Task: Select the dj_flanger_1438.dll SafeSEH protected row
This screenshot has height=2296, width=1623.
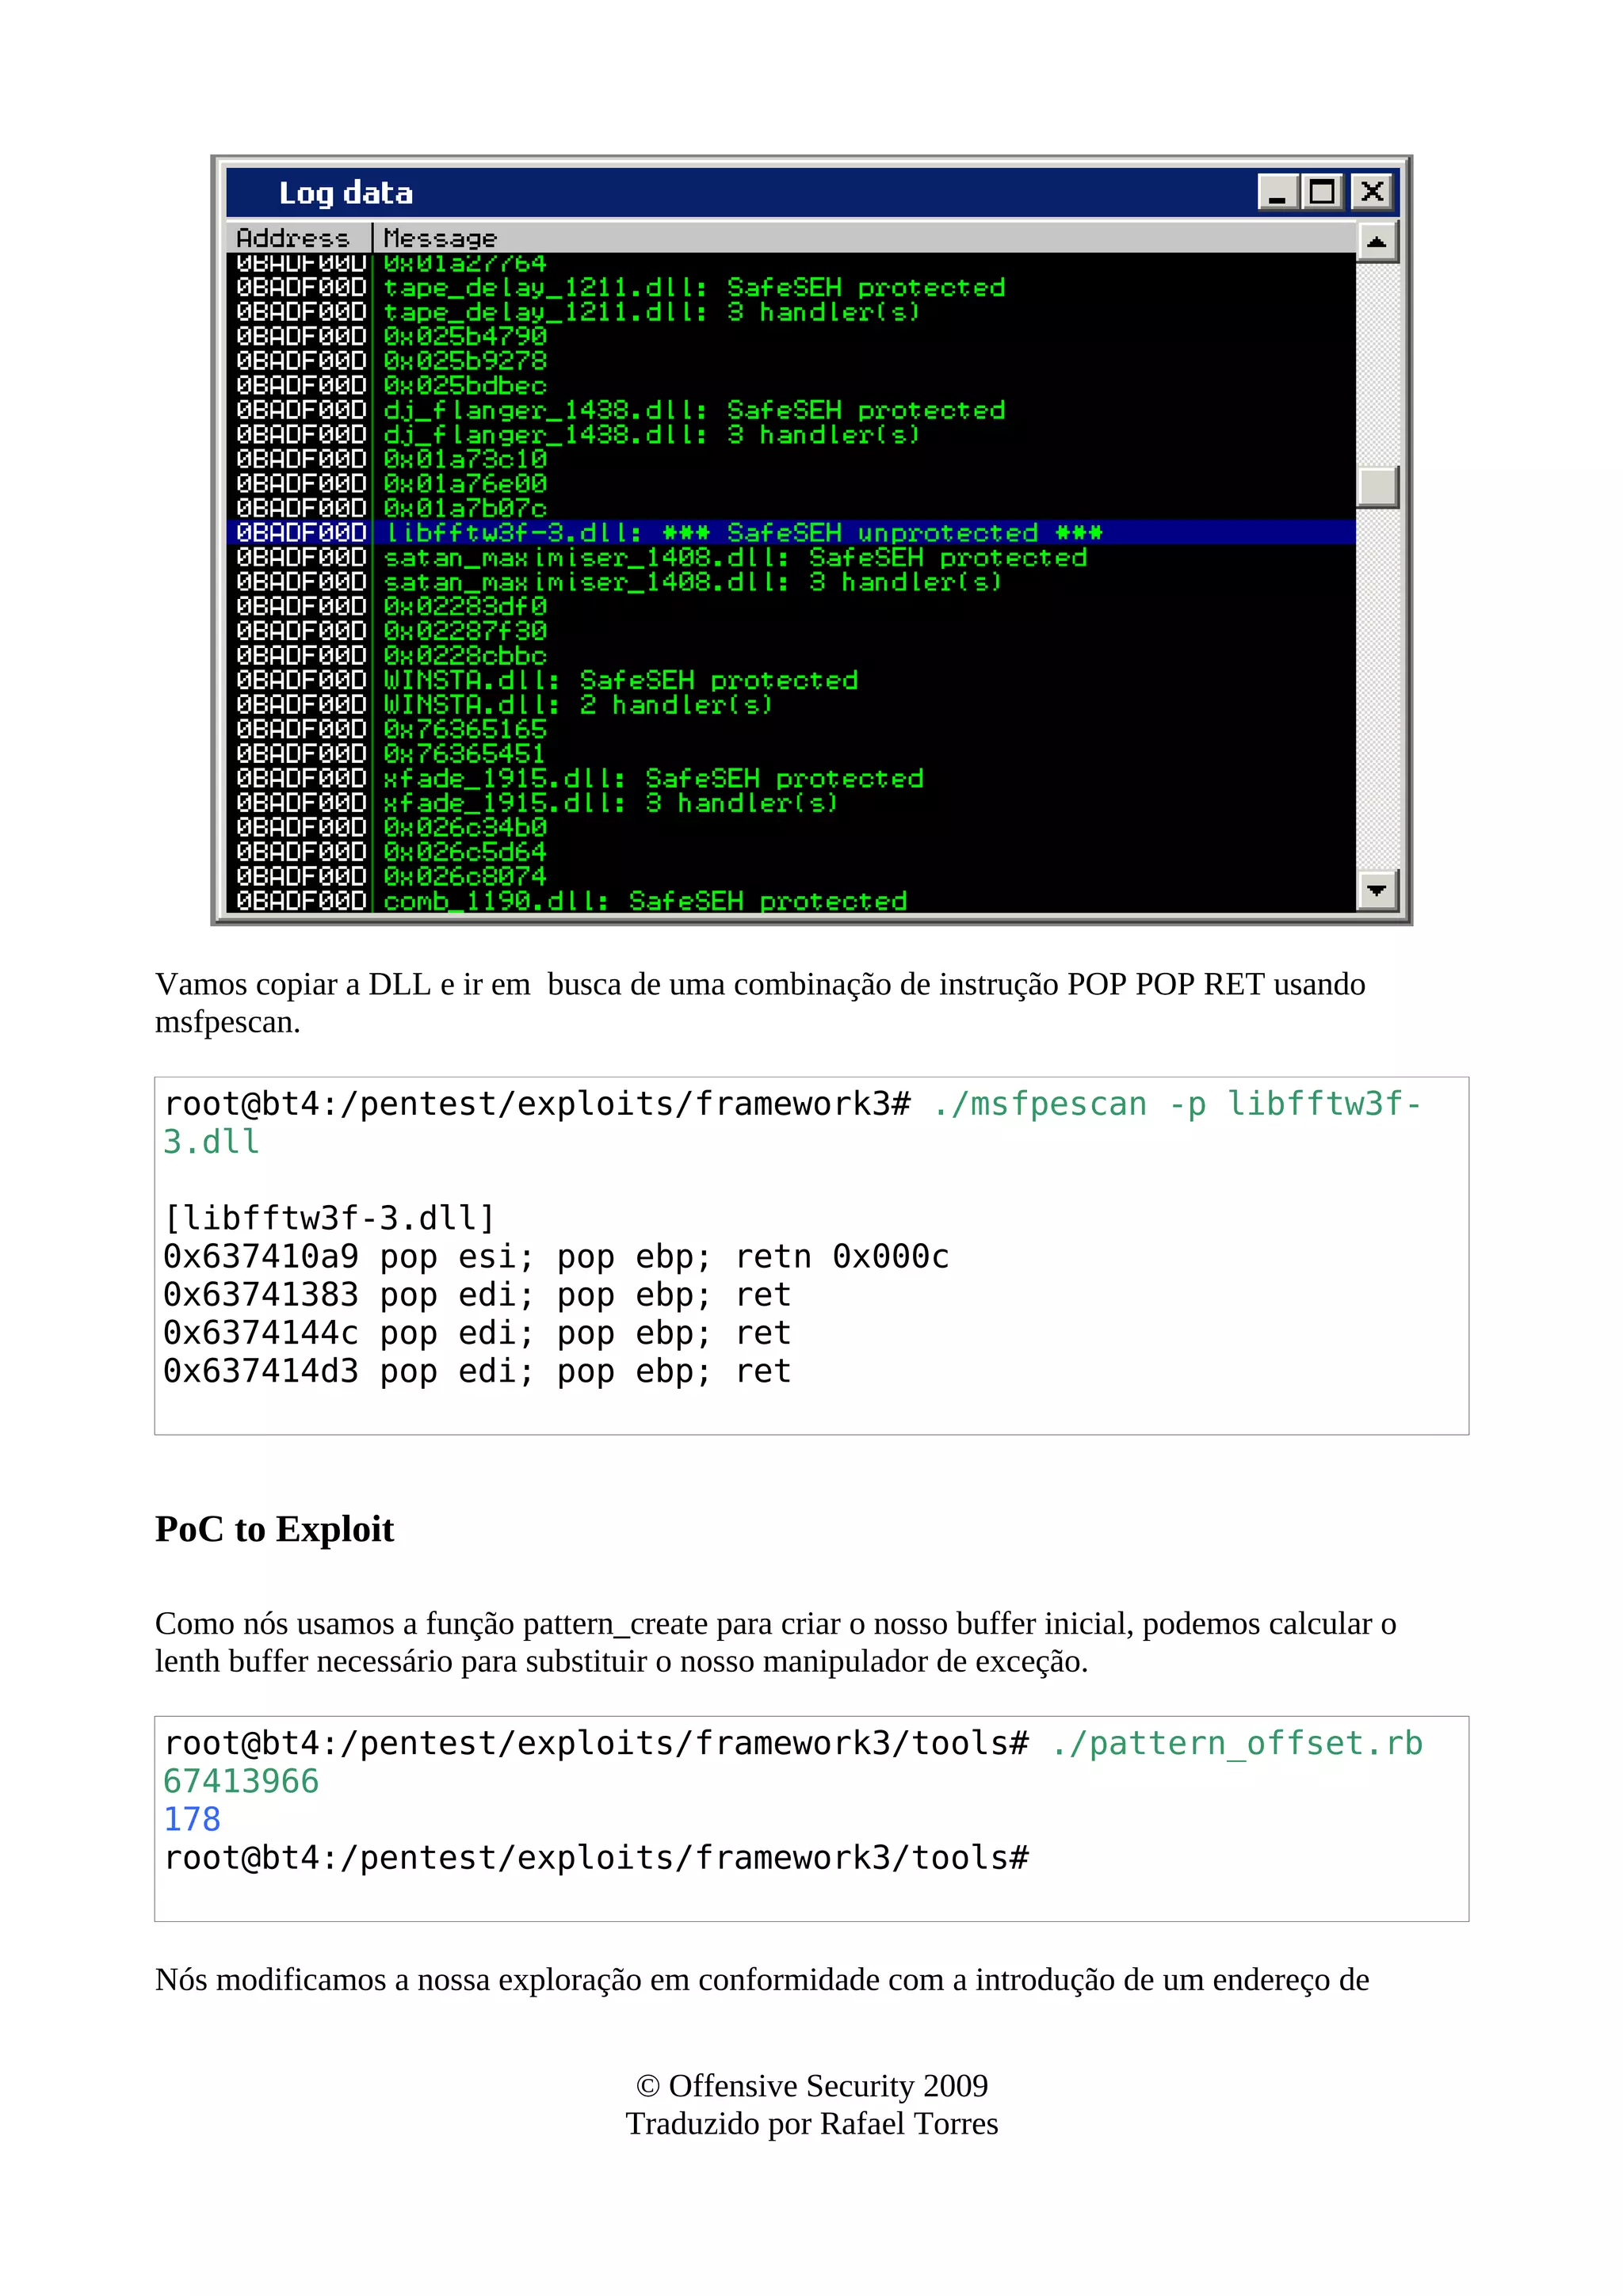Action: (791, 410)
